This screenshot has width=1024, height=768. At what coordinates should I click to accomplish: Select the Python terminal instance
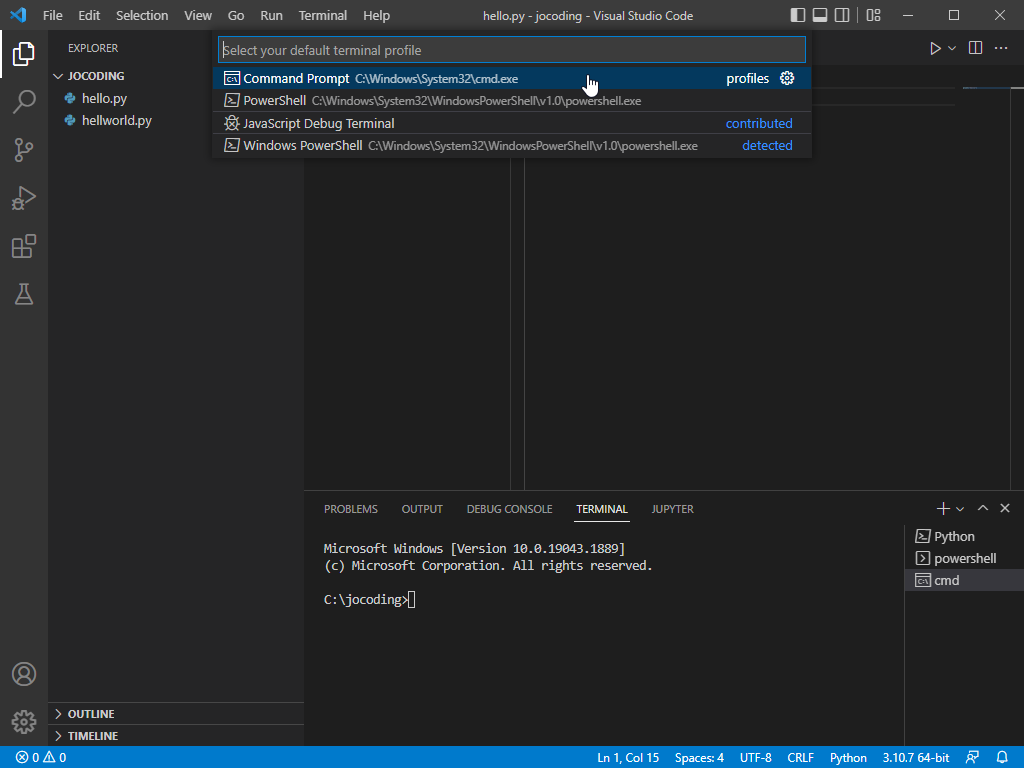pyautogui.click(x=964, y=536)
